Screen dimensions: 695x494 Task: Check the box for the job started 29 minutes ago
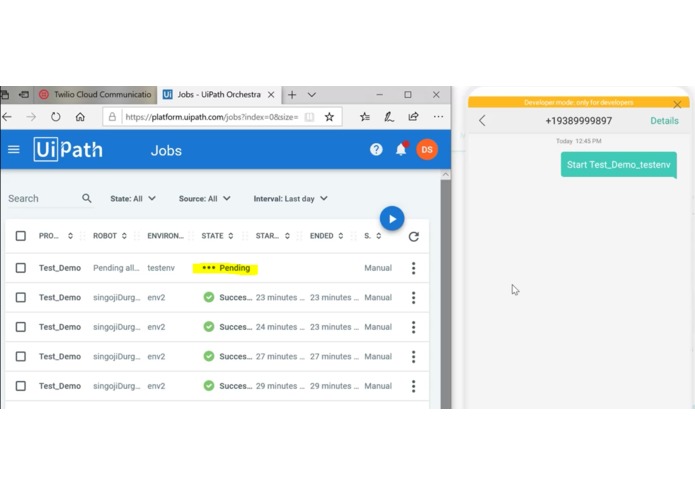click(20, 386)
